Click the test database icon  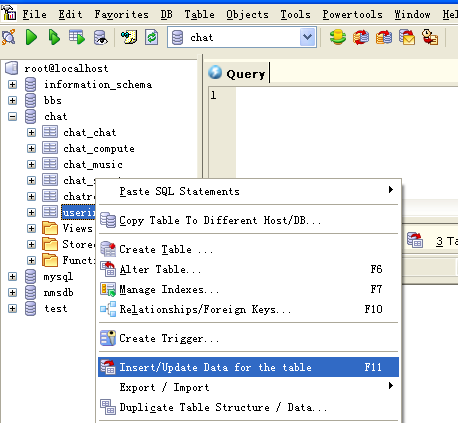30,308
